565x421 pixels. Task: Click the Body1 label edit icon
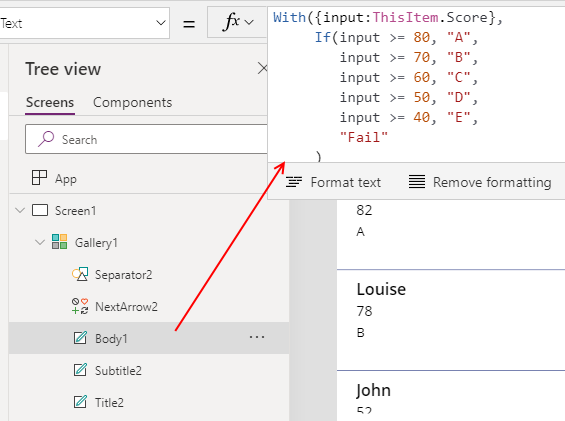(80, 338)
